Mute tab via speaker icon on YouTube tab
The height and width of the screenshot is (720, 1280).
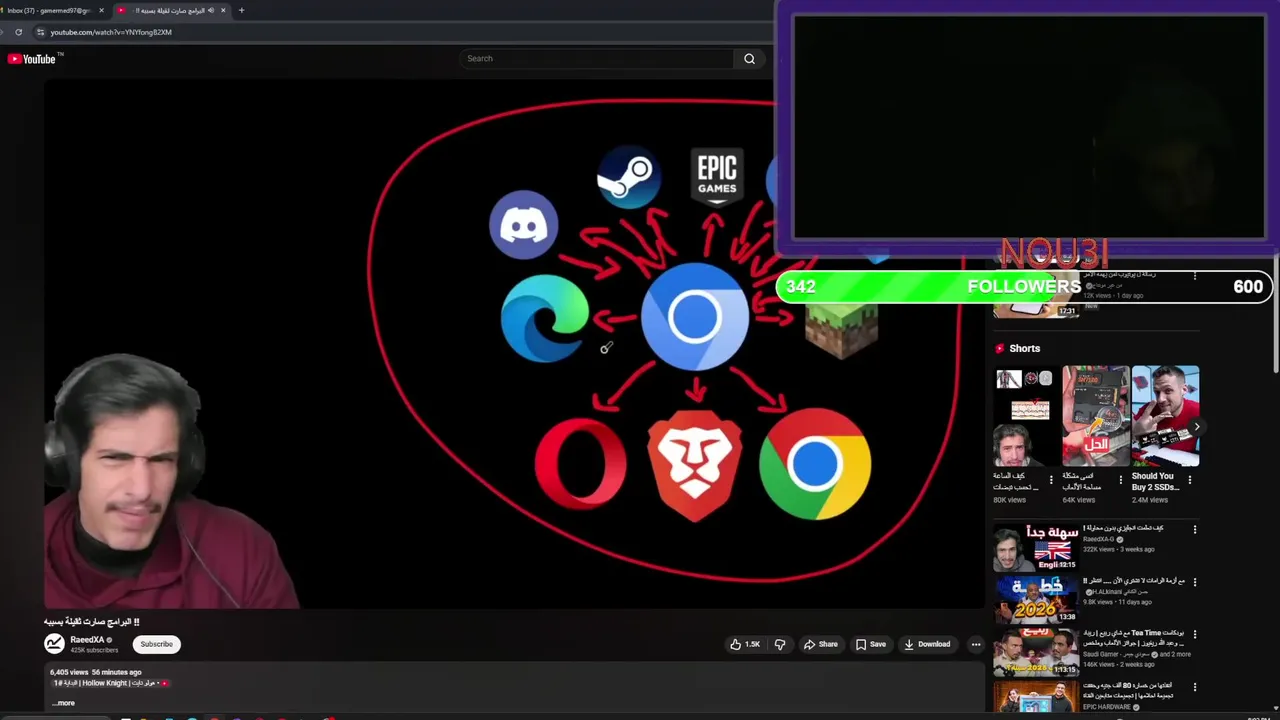[x=211, y=10]
